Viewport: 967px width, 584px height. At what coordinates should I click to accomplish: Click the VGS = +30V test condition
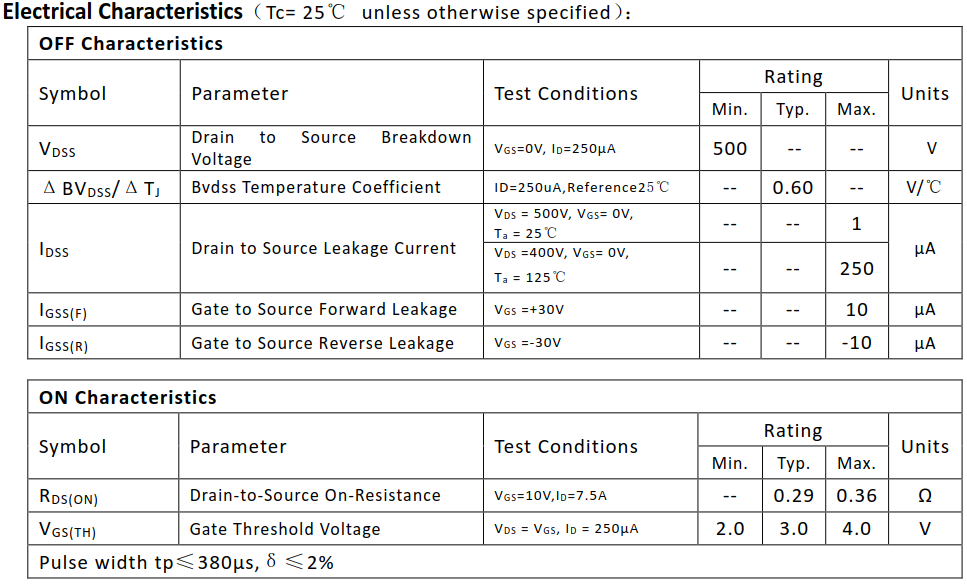pyautogui.click(x=529, y=310)
